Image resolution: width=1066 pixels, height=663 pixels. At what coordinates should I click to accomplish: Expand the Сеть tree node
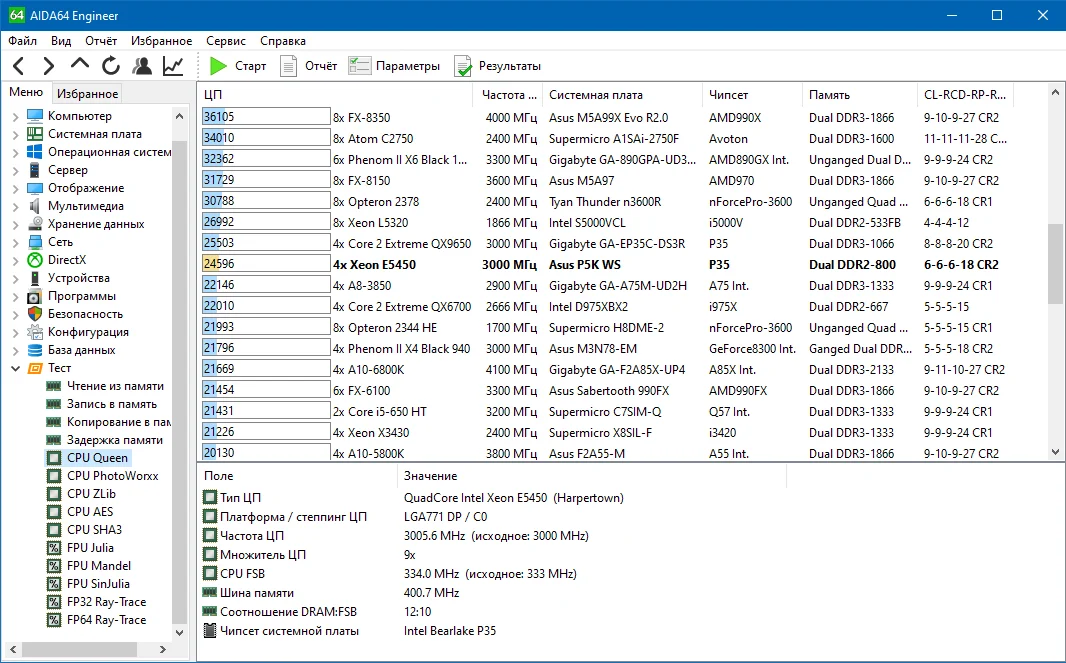tap(16, 242)
